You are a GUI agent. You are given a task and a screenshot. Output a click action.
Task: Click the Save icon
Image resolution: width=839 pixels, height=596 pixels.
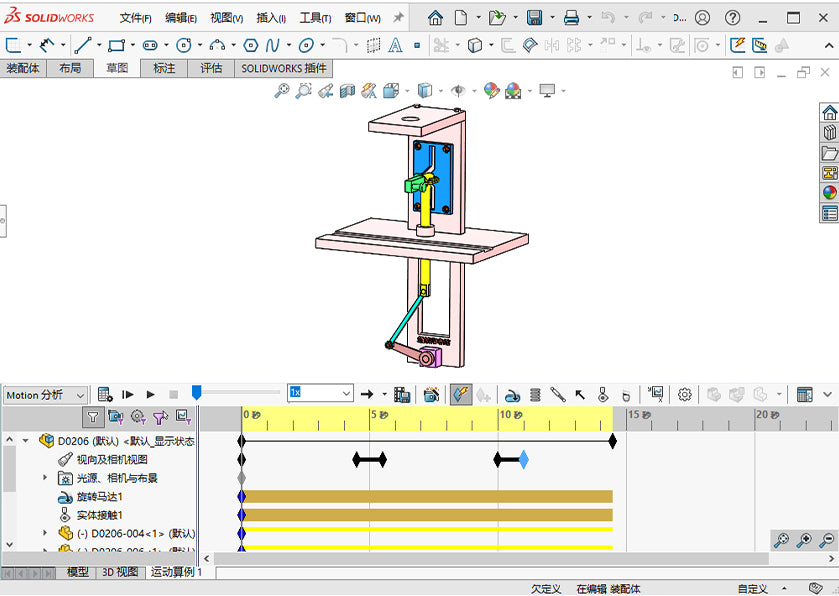[x=534, y=18]
